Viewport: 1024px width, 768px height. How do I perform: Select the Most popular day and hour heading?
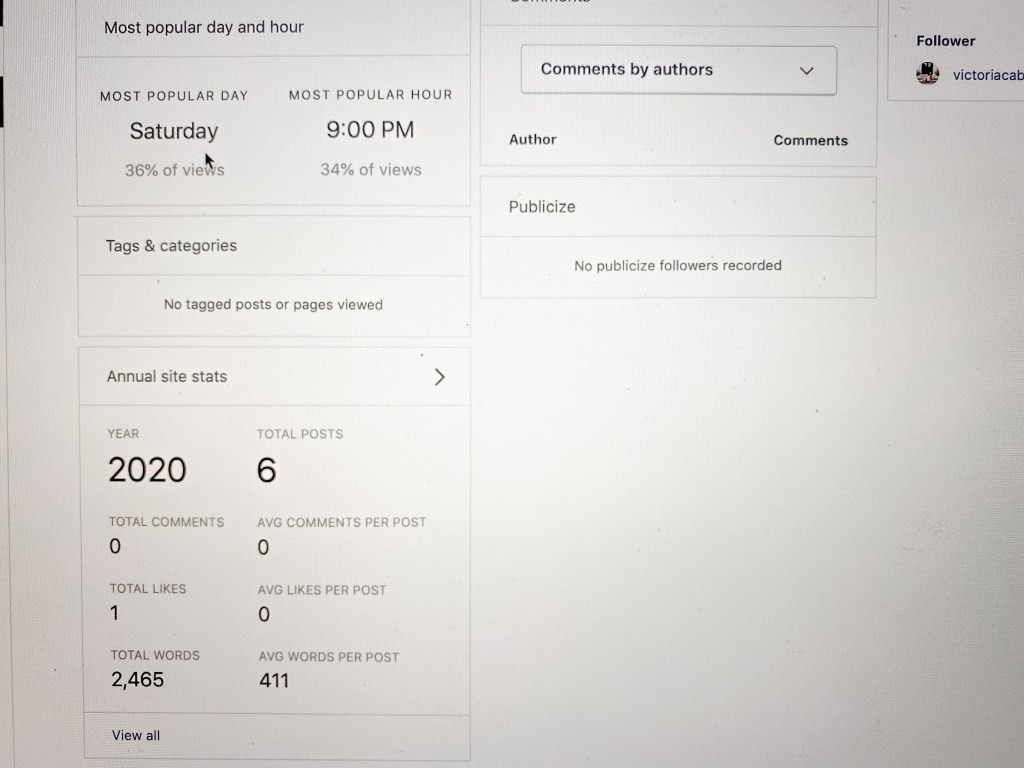204,27
